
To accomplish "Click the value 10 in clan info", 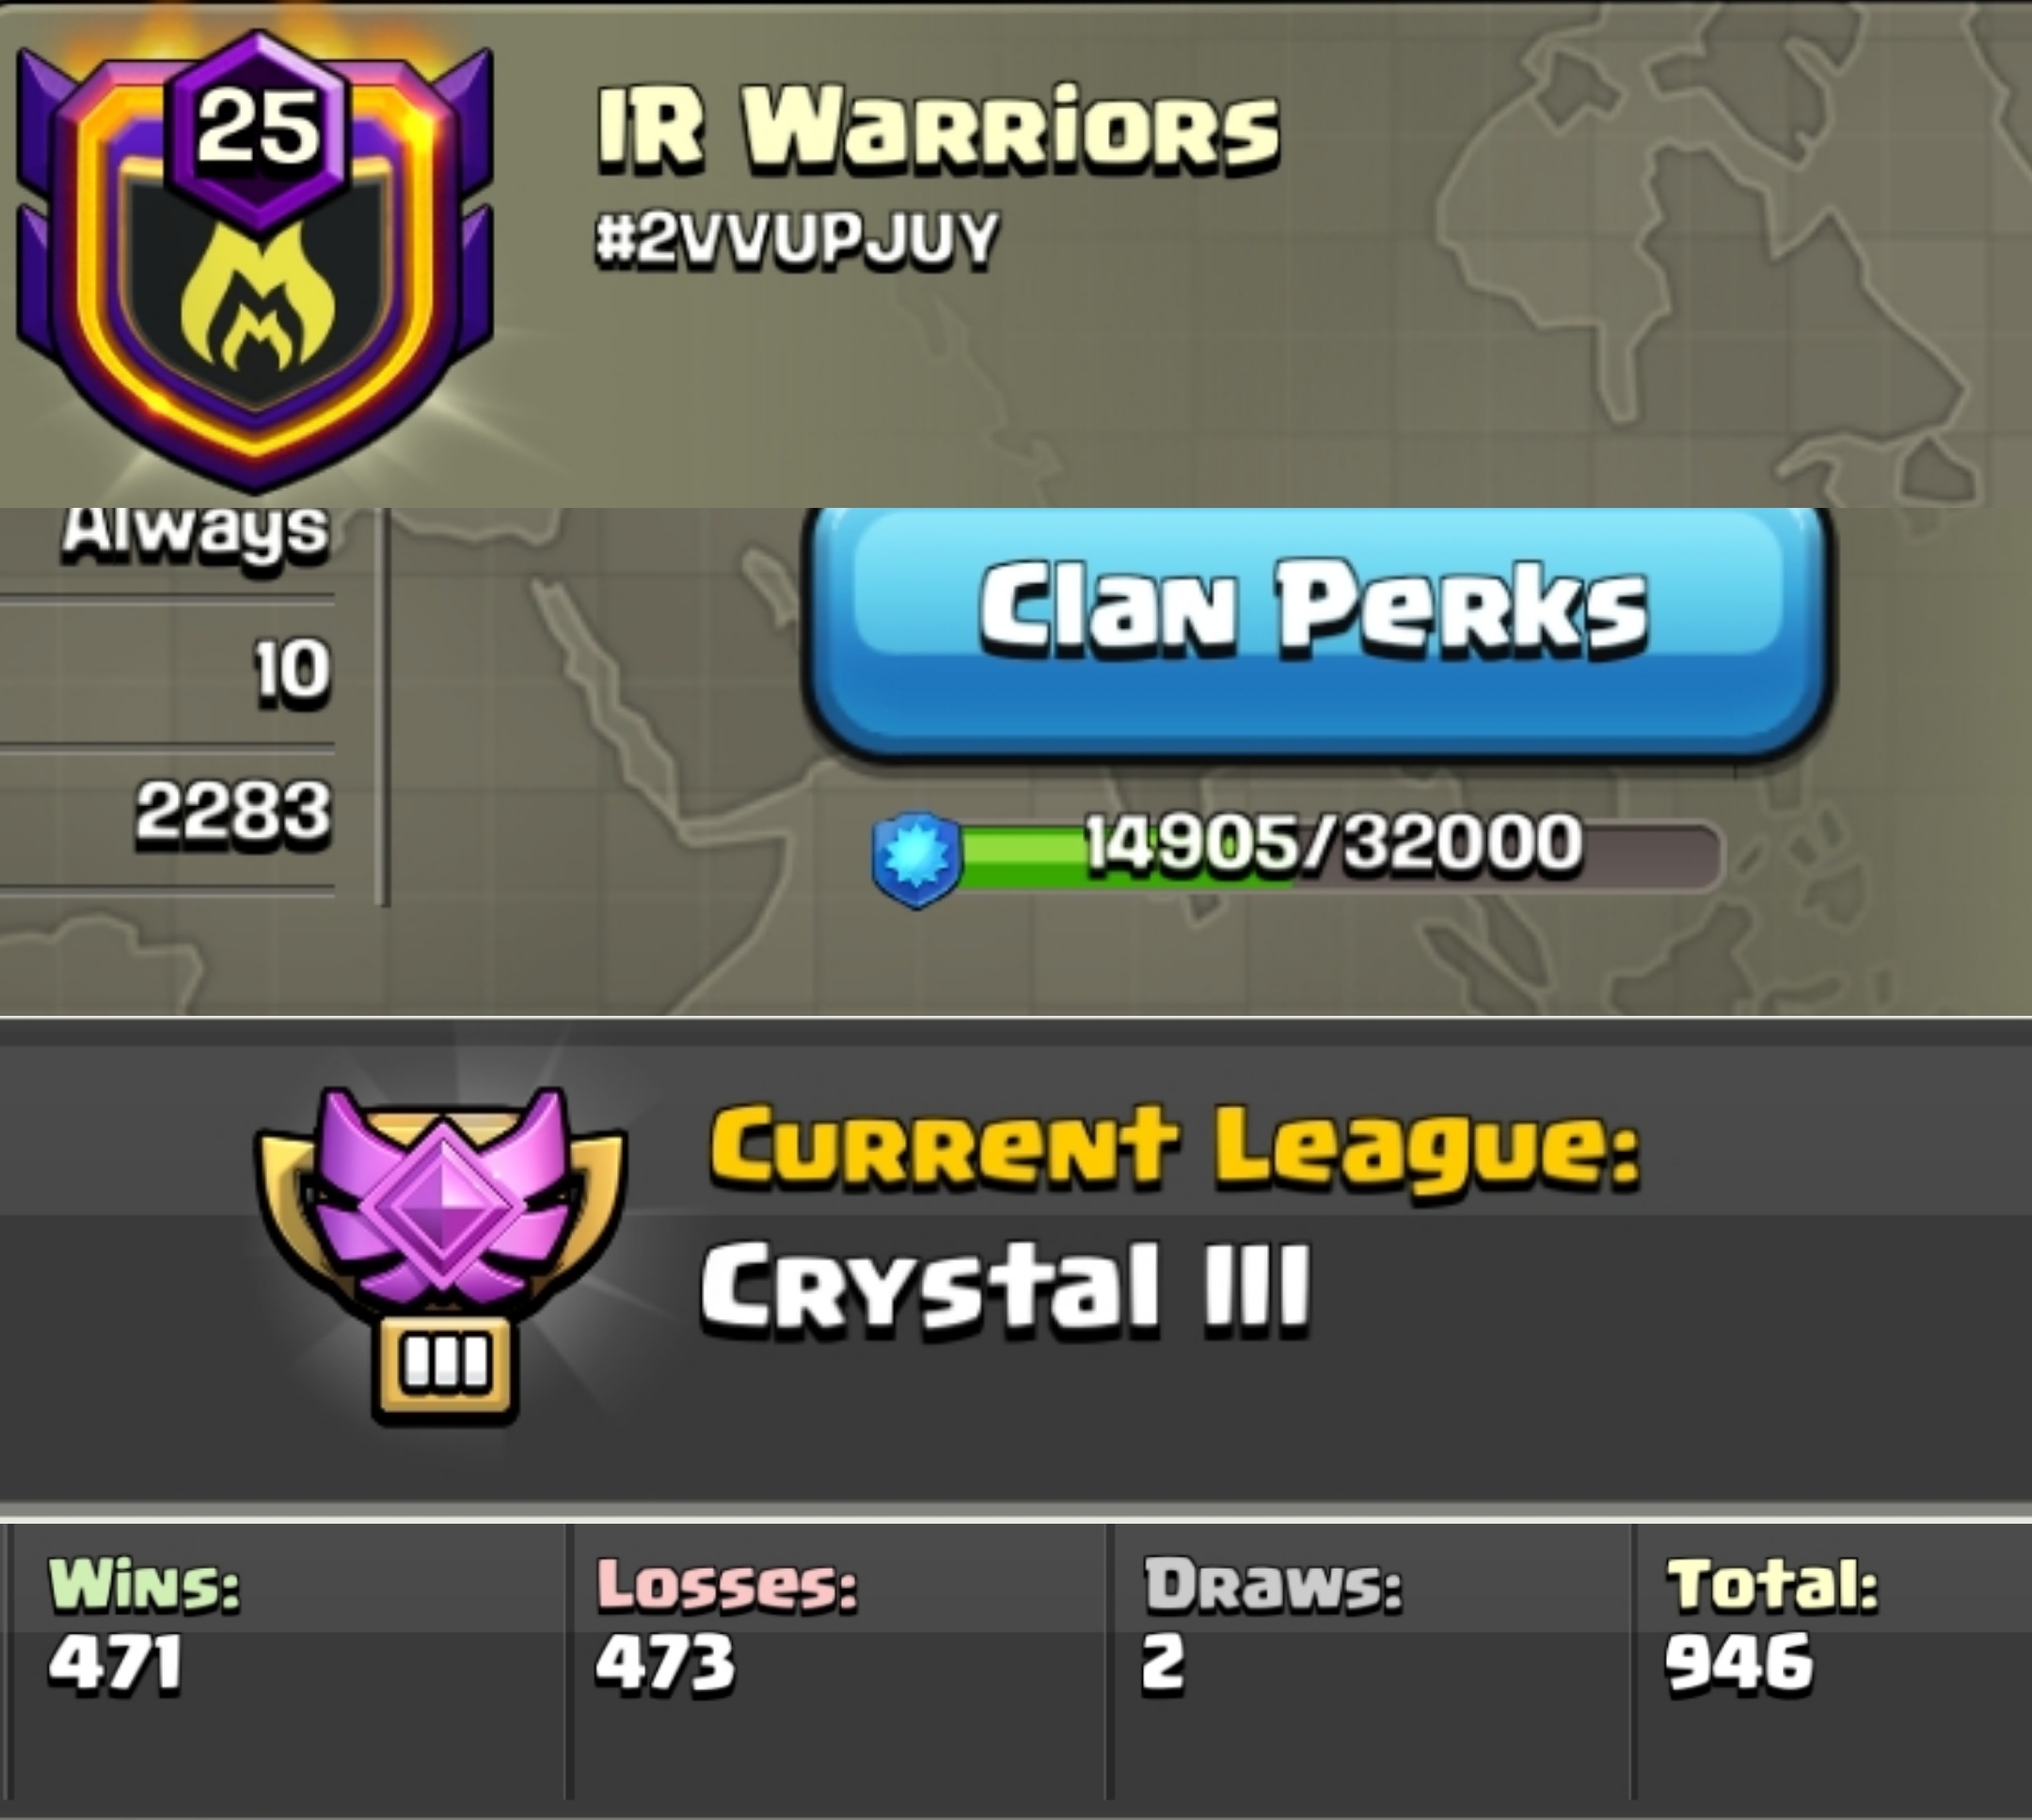I will tap(291, 669).
